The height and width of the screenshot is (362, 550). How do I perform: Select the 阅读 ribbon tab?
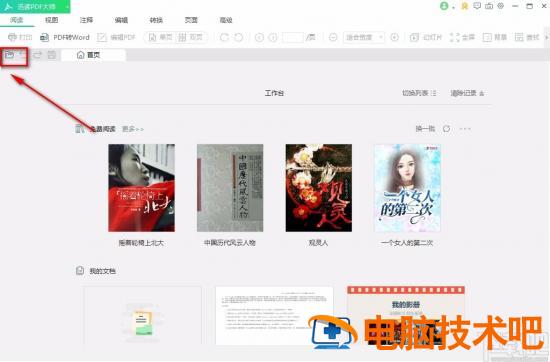point(17,20)
